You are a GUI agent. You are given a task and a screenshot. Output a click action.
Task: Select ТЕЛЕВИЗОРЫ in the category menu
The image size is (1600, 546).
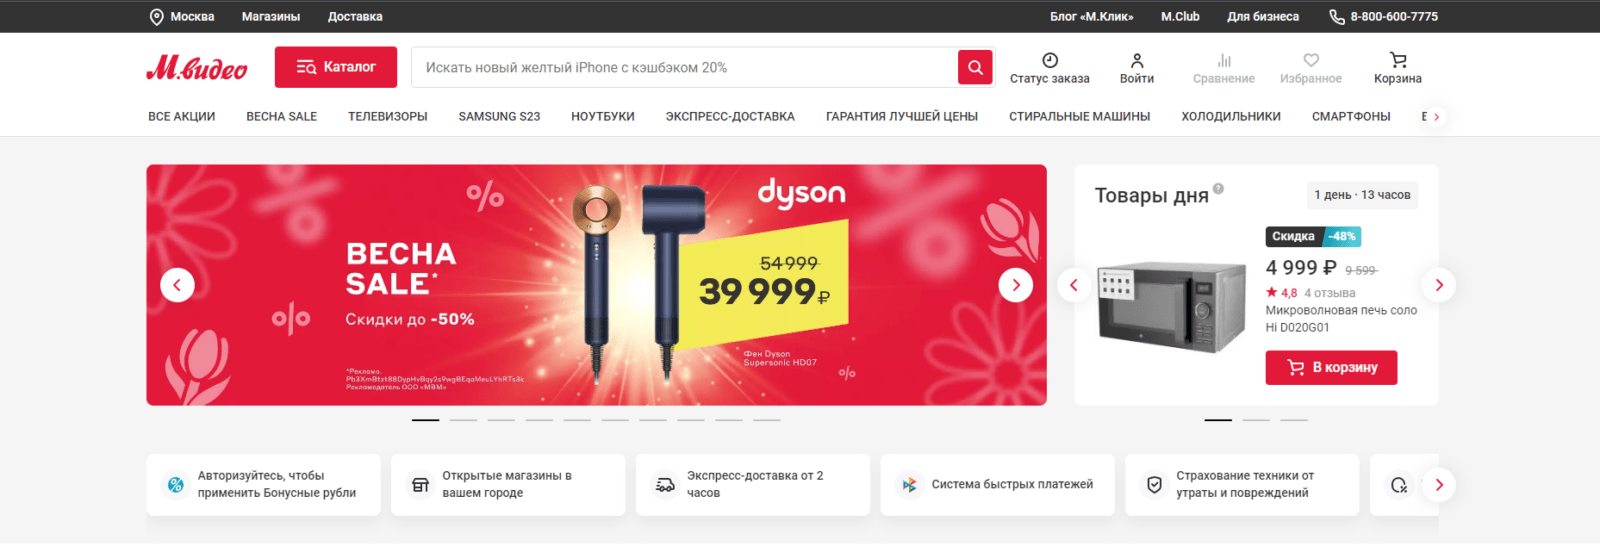coord(388,117)
